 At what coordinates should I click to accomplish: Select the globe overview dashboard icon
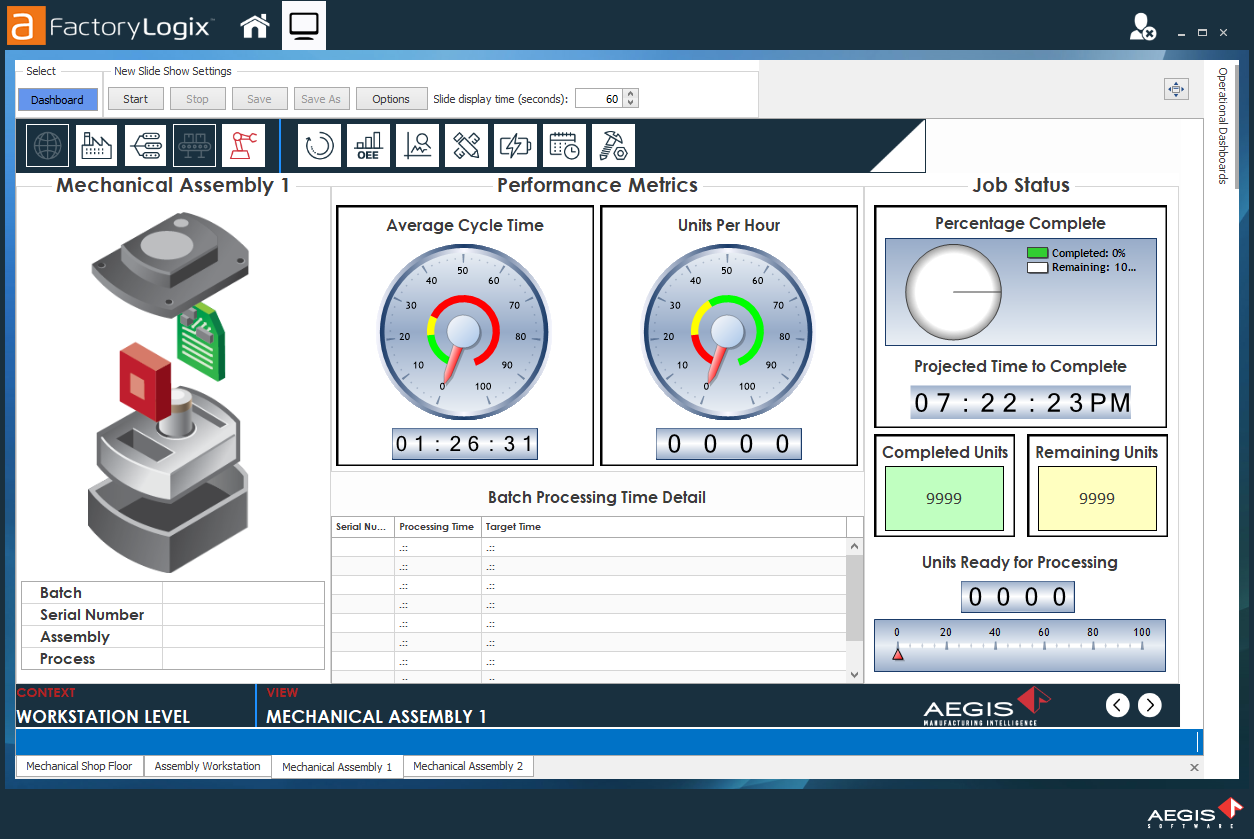[46, 145]
